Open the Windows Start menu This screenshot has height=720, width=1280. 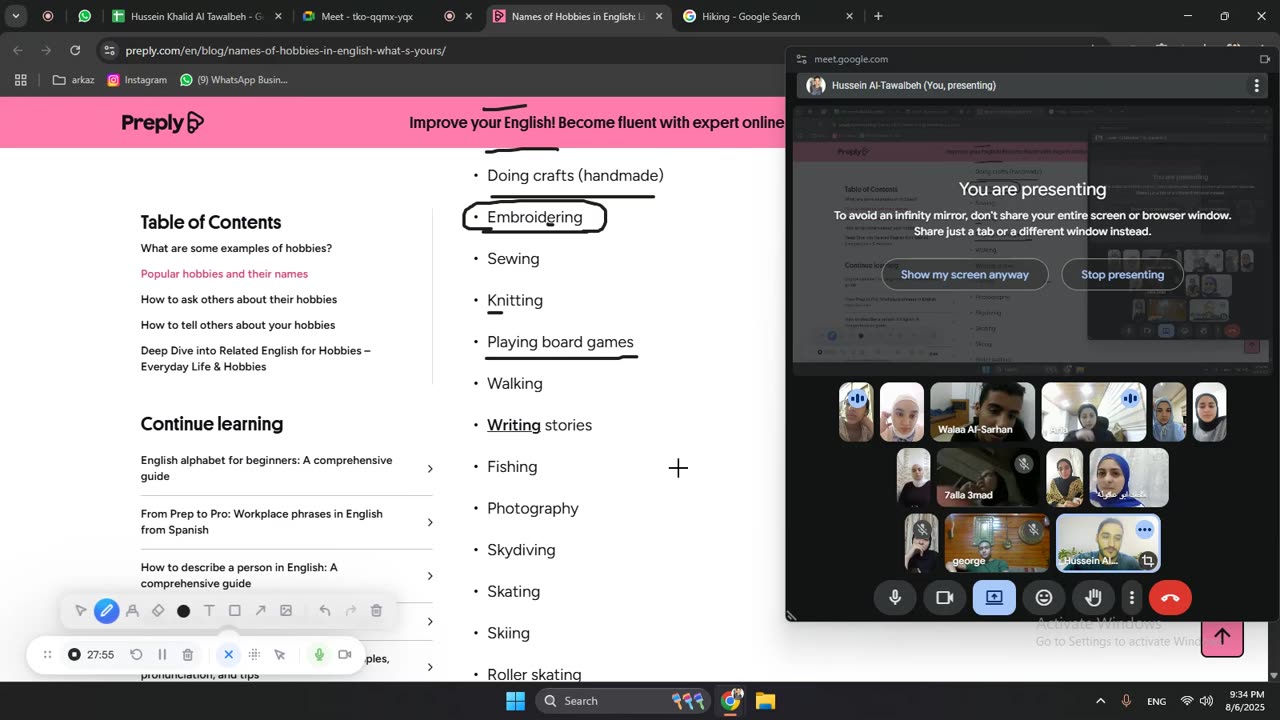[515, 701]
